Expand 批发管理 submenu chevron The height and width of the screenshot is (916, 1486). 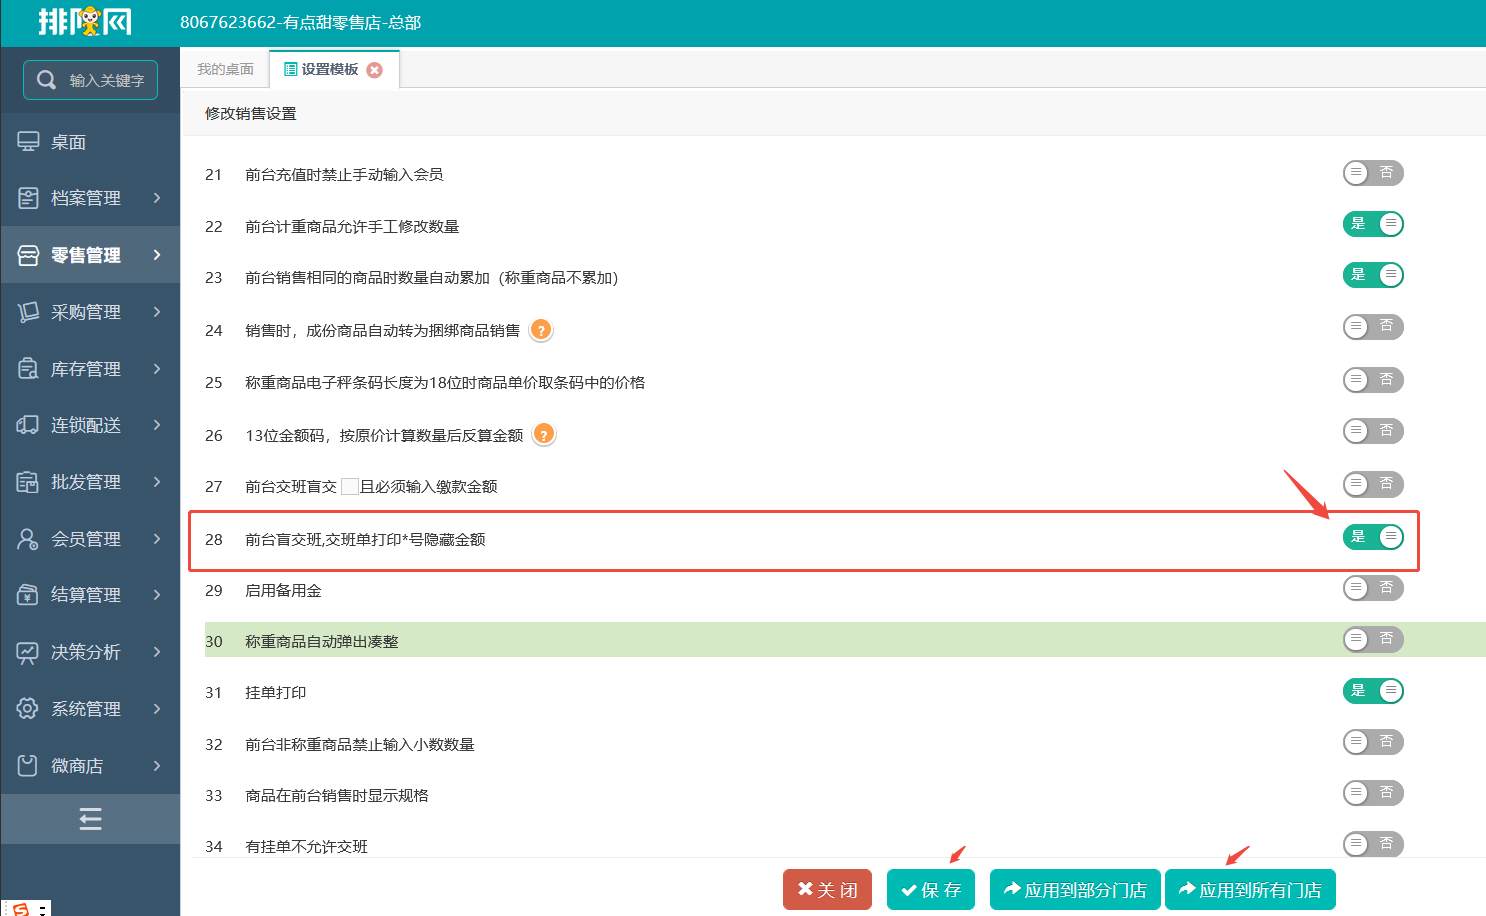tap(157, 482)
